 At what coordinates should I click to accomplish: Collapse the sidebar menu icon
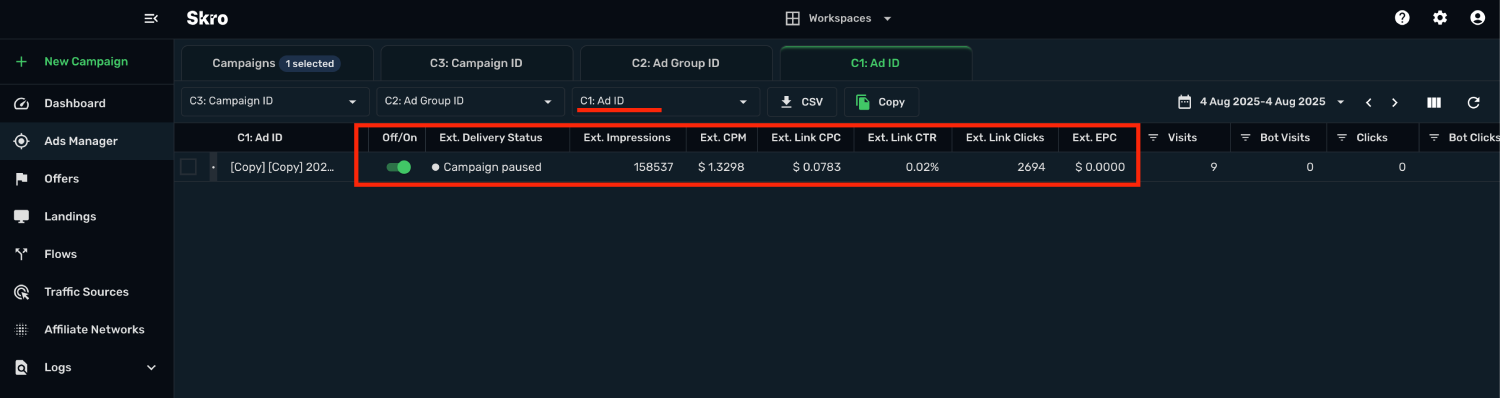tap(151, 18)
